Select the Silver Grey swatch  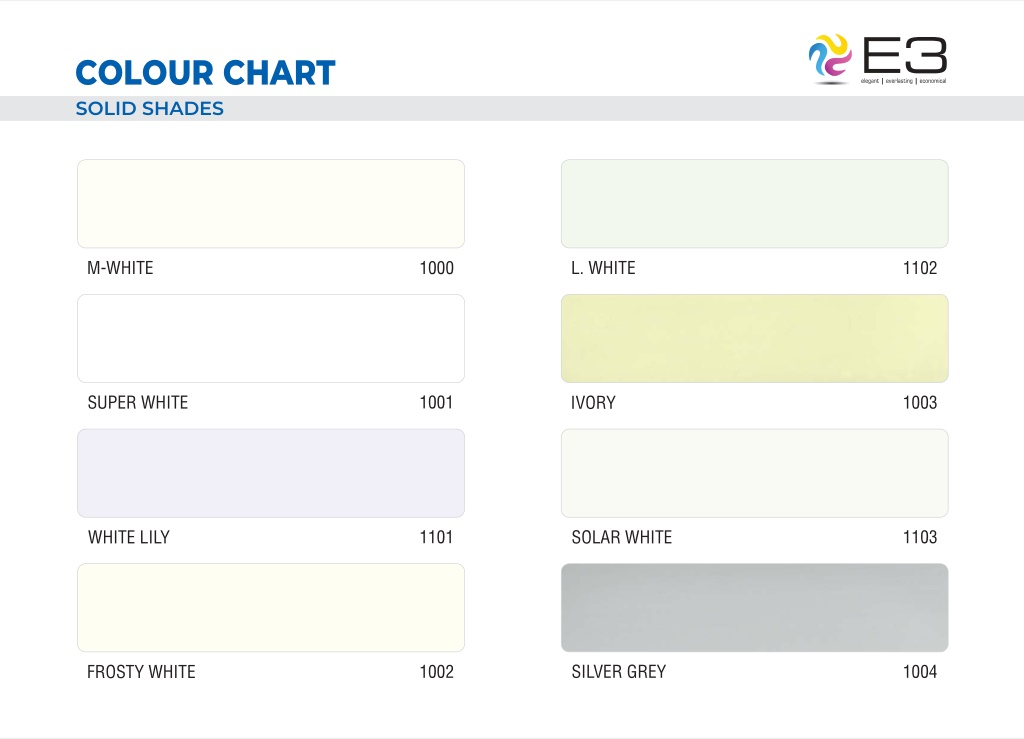[754, 608]
